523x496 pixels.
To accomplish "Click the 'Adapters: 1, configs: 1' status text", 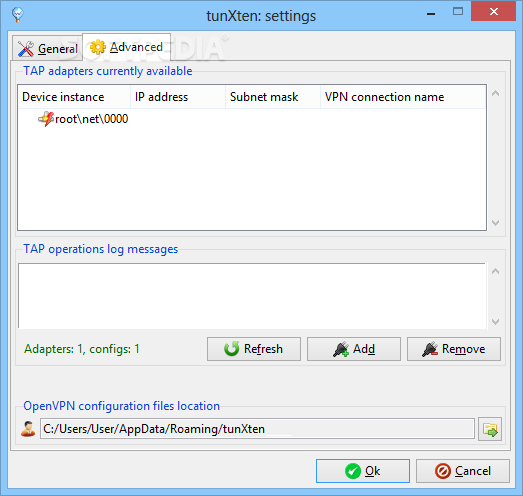I will point(82,349).
